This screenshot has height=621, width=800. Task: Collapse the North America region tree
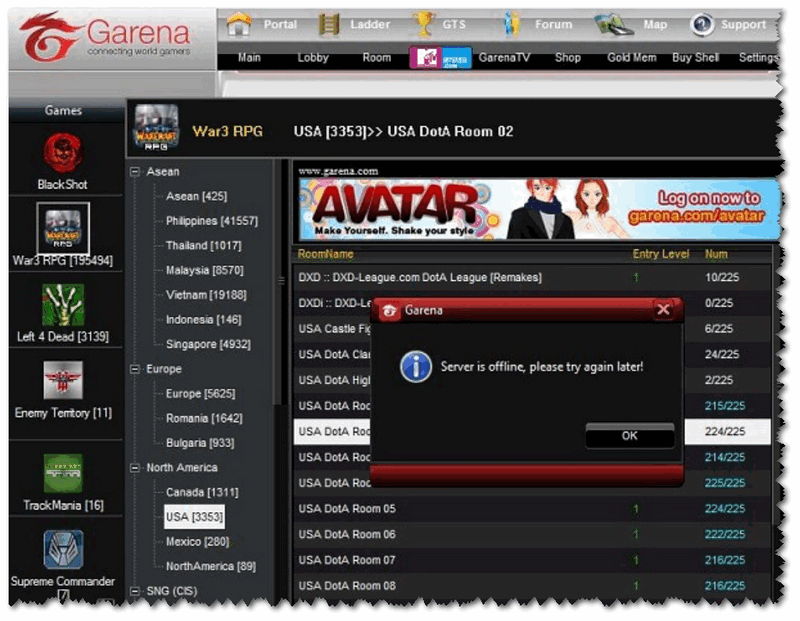pos(135,468)
